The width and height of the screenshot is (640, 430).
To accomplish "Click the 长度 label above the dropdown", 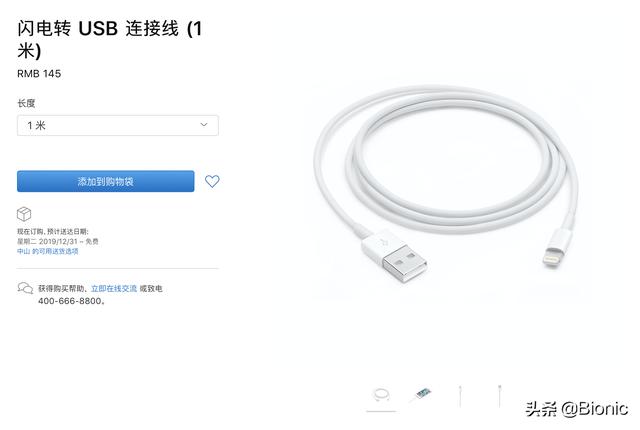I will click(26, 103).
